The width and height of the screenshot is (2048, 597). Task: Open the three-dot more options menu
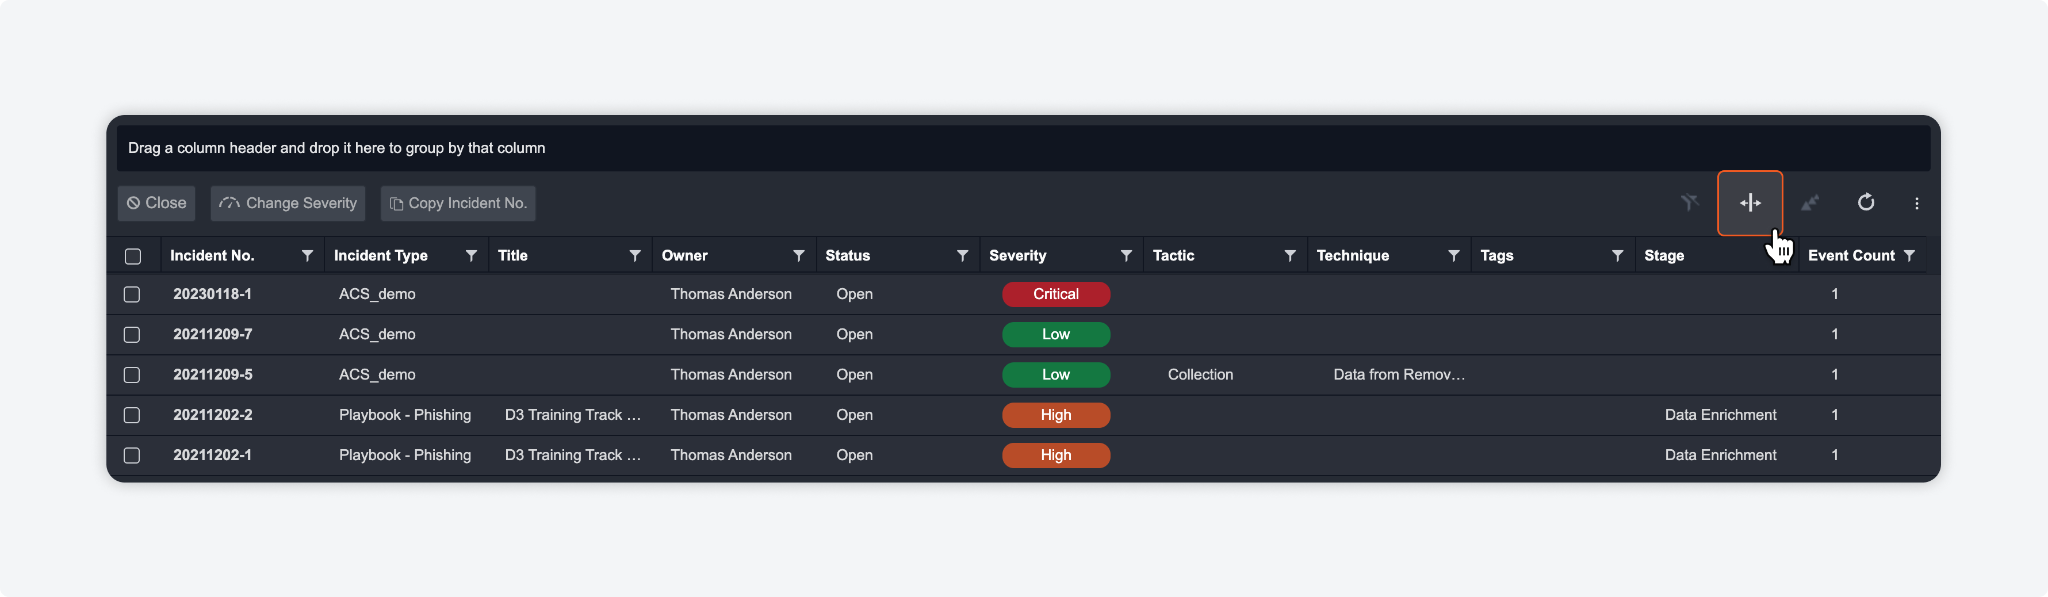[x=1916, y=203]
